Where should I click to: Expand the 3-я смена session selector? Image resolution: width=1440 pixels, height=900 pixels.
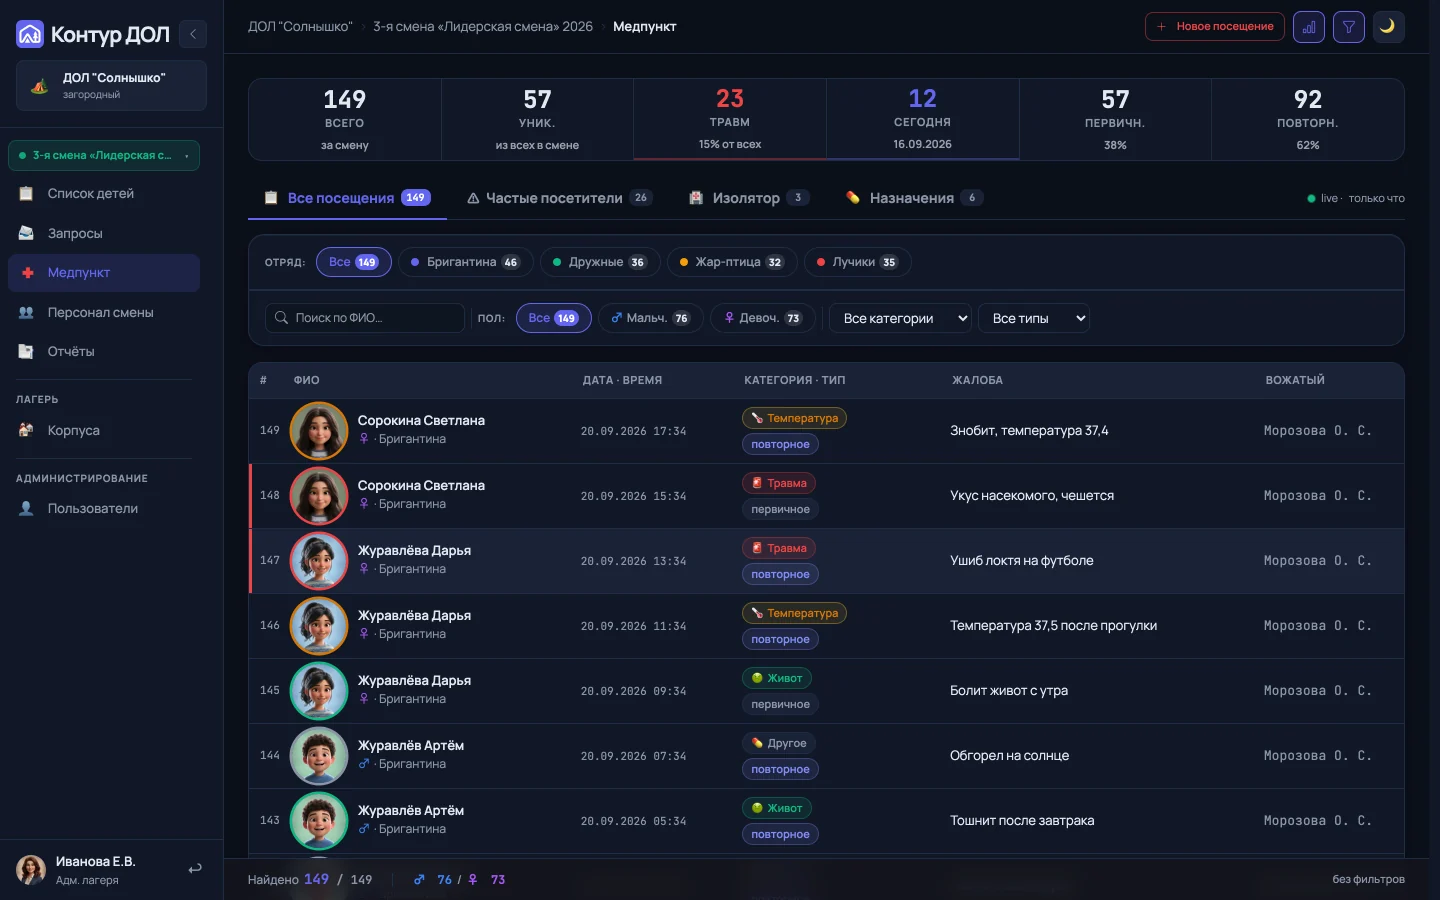pos(104,156)
